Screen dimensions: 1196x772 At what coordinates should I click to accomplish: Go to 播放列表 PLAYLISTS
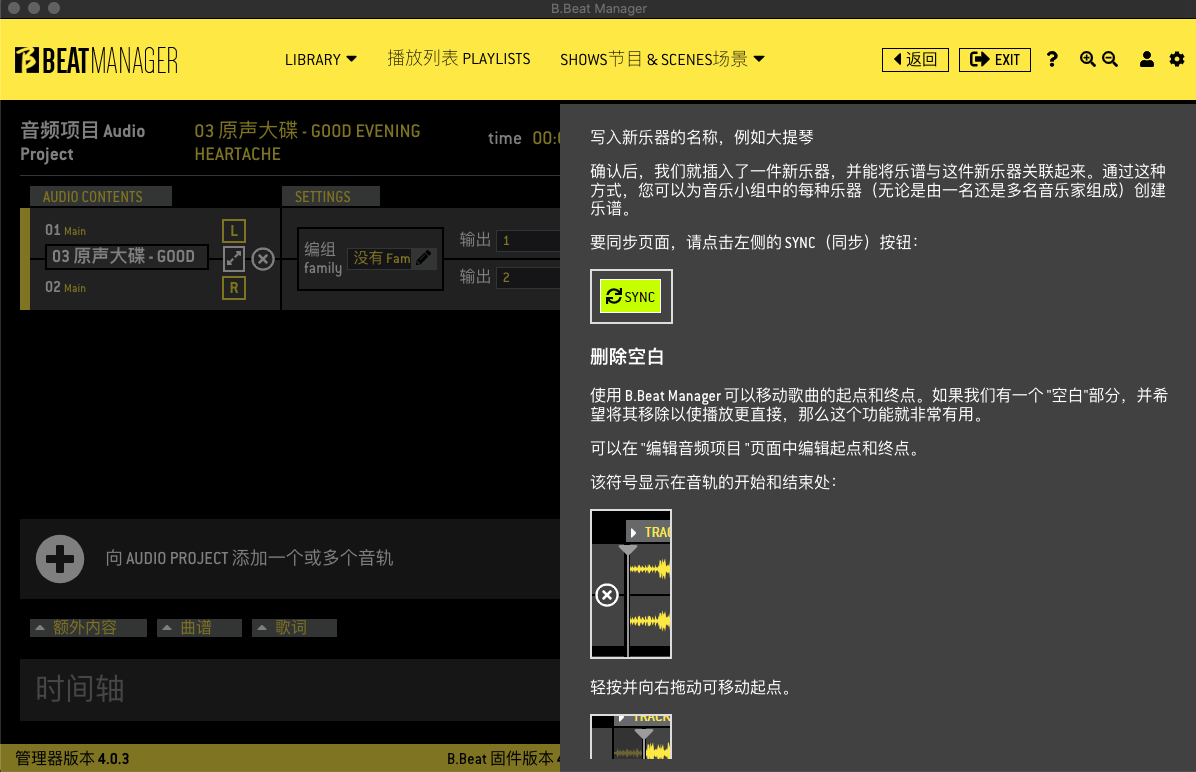coord(458,59)
